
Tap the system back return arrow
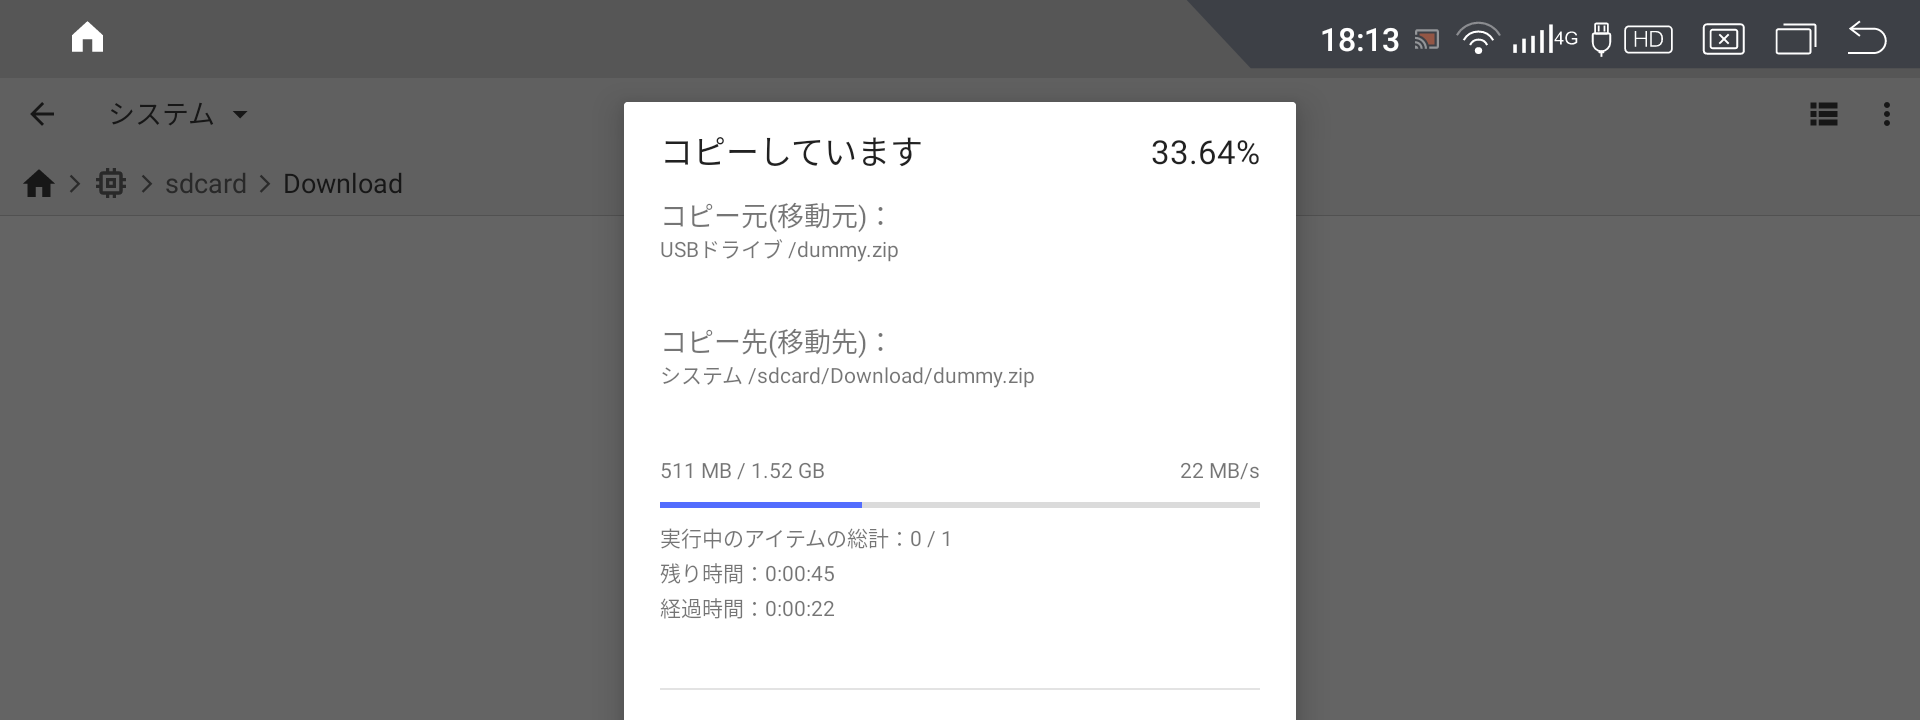pyautogui.click(x=1866, y=38)
